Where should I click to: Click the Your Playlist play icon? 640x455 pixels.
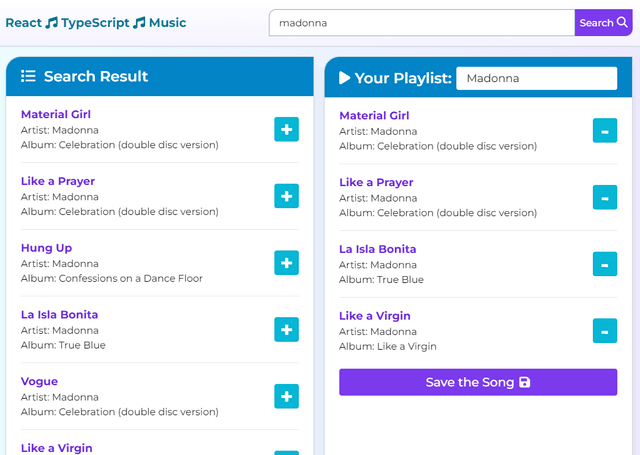click(345, 78)
